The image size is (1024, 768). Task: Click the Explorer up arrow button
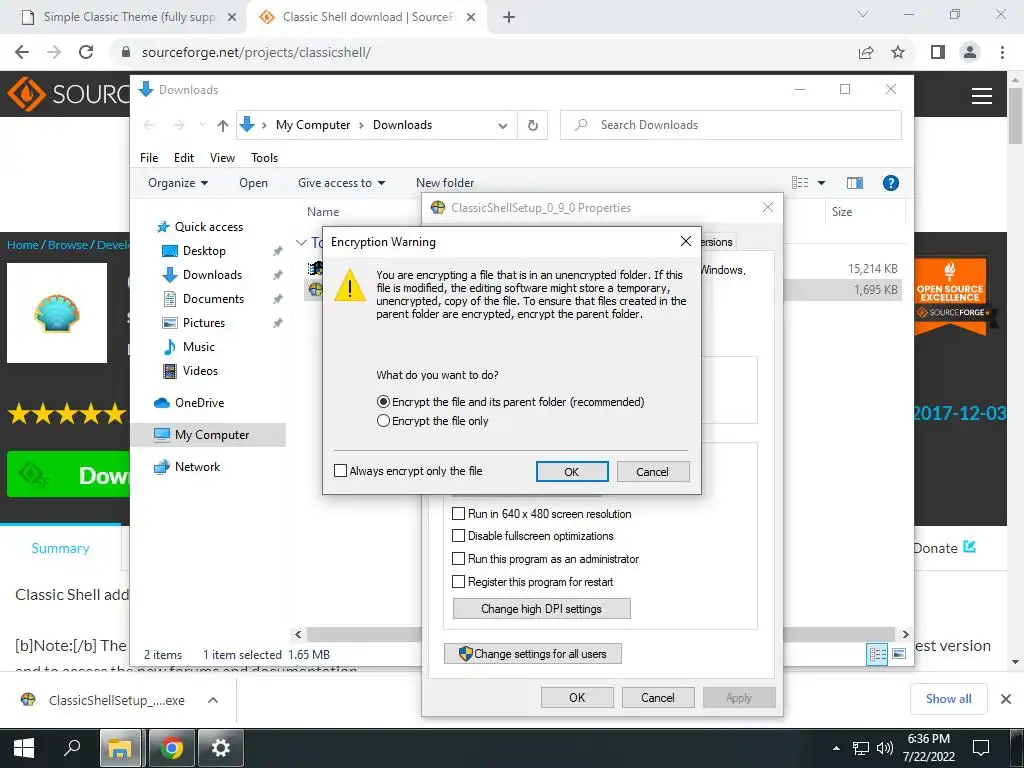(223, 125)
